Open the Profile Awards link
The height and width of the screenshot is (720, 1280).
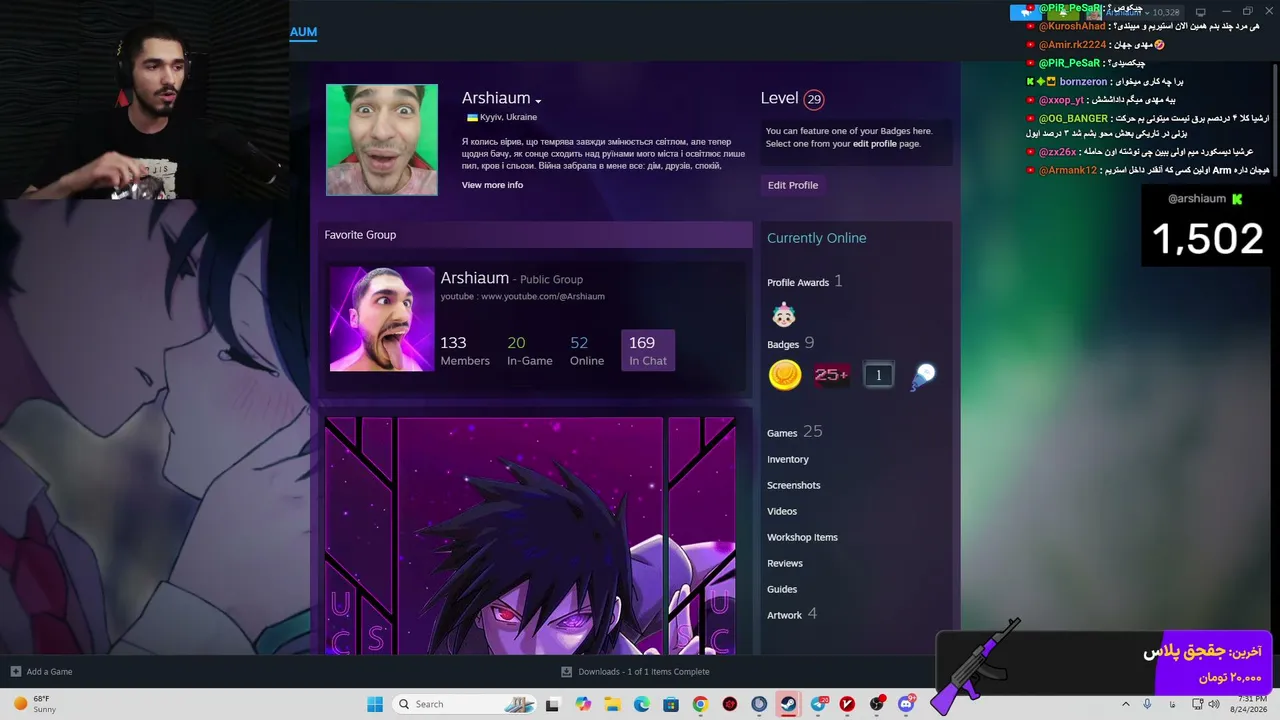[798, 283]
